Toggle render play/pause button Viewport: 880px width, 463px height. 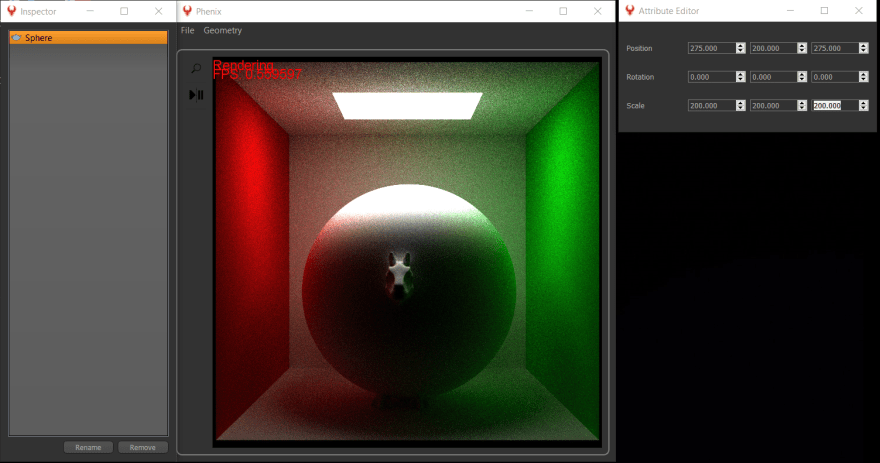coord(196,95)
